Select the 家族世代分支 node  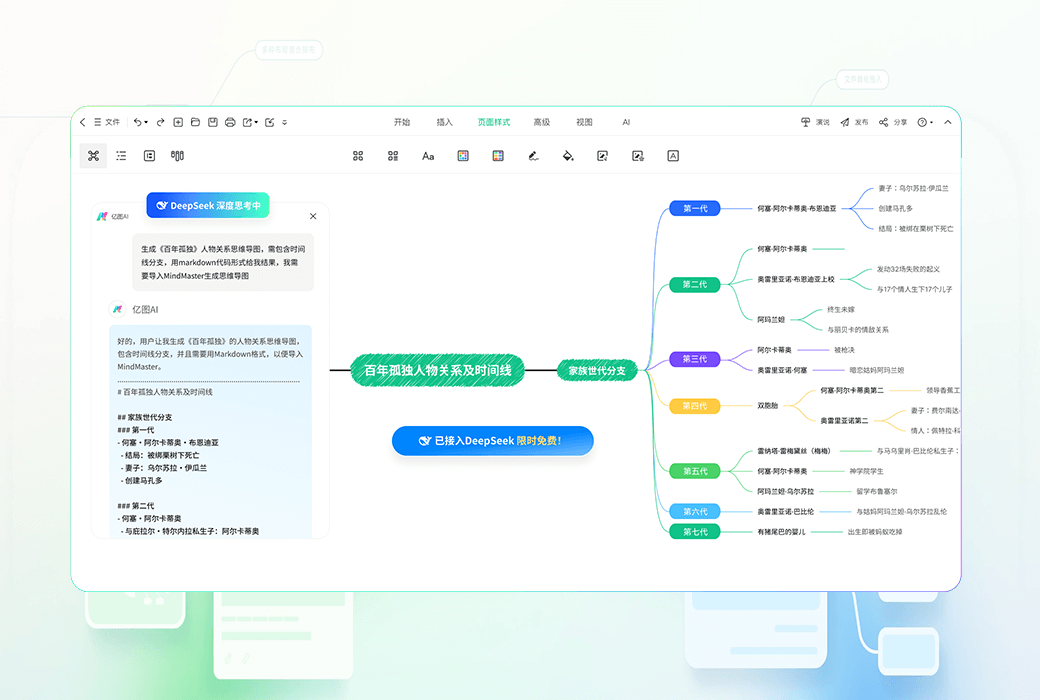[x=597, y=370]
